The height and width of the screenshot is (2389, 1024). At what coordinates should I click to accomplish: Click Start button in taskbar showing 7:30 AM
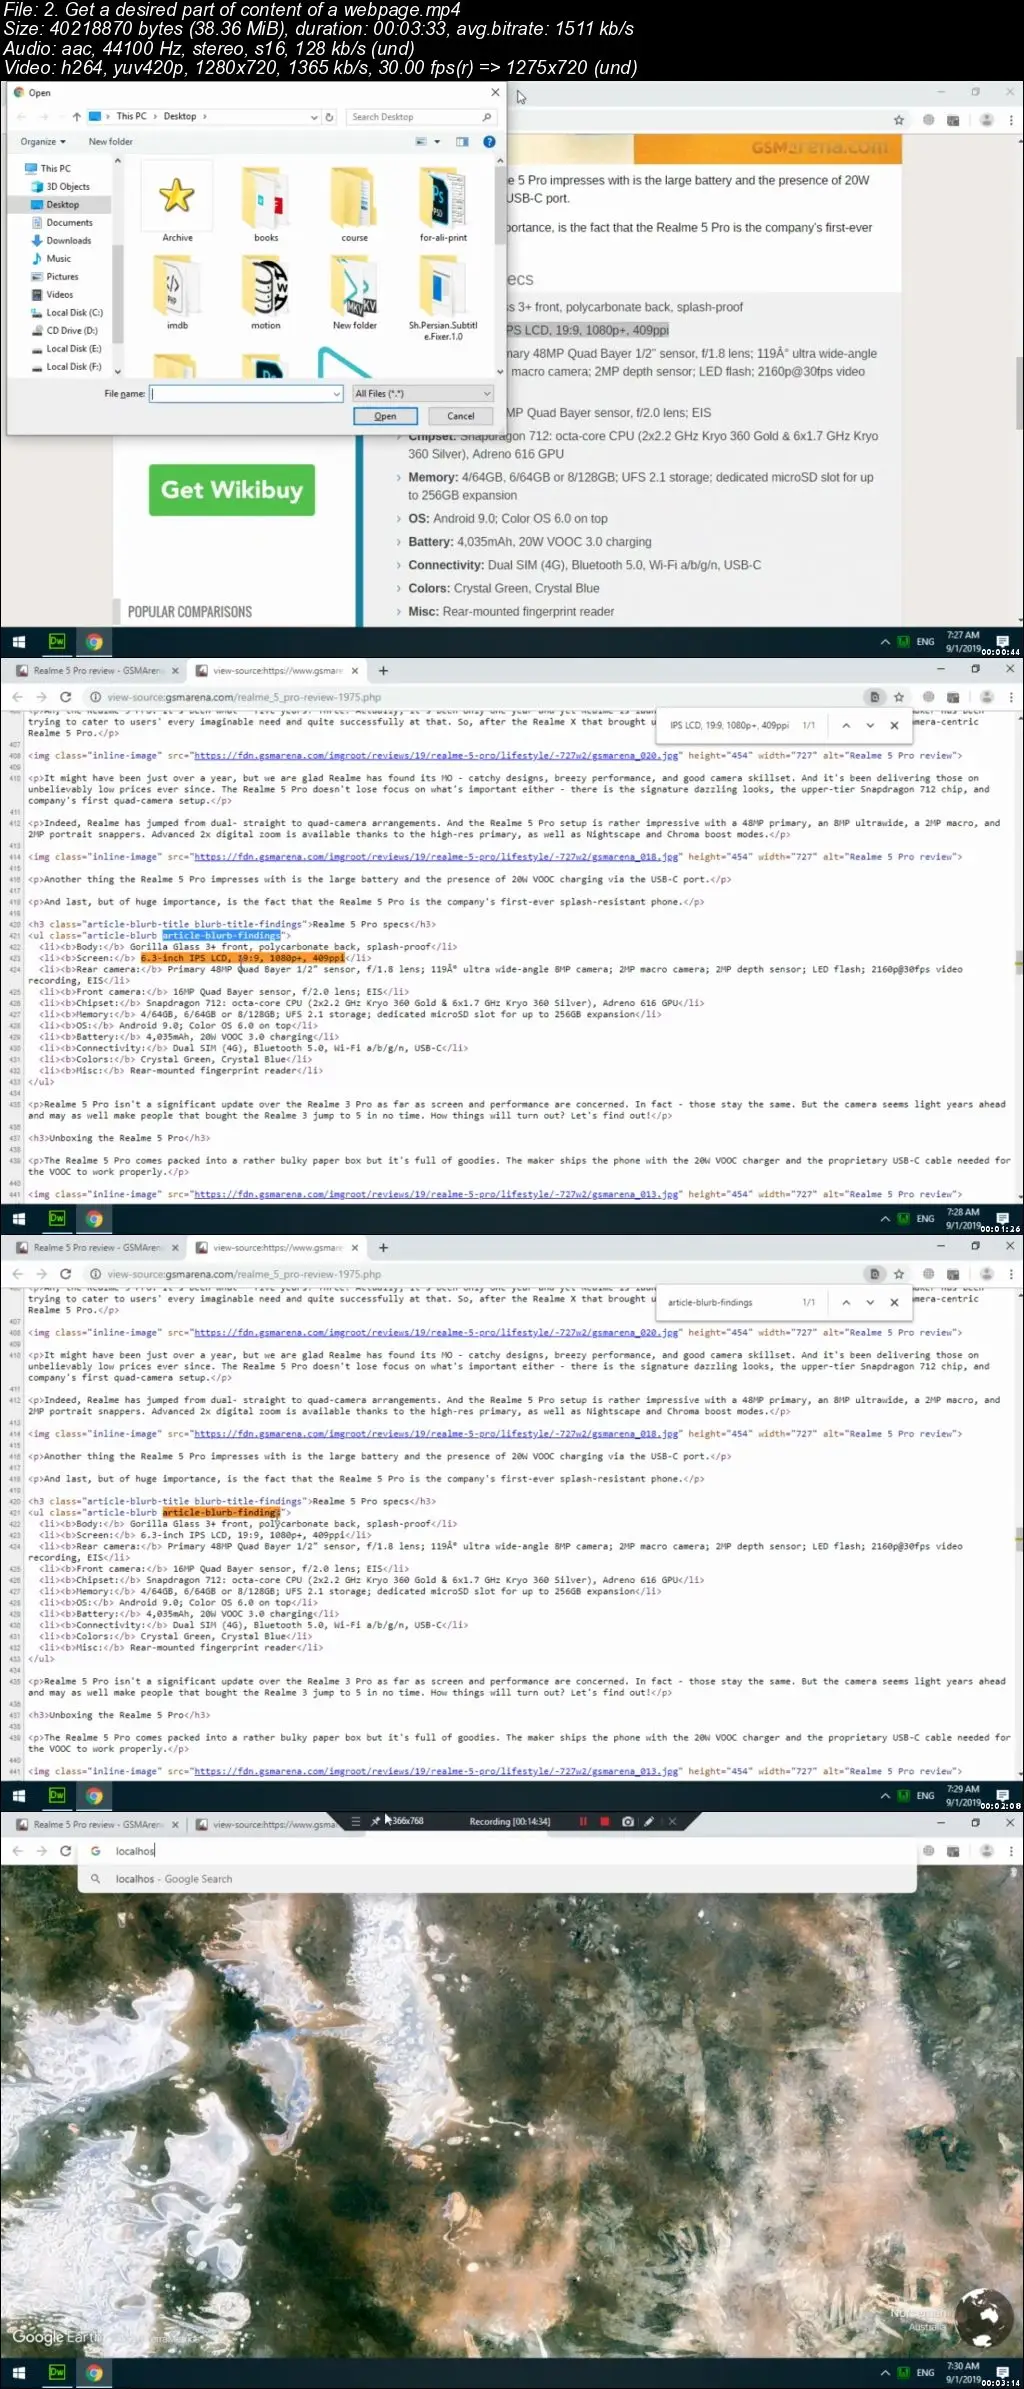click(x=18, y=2373)
